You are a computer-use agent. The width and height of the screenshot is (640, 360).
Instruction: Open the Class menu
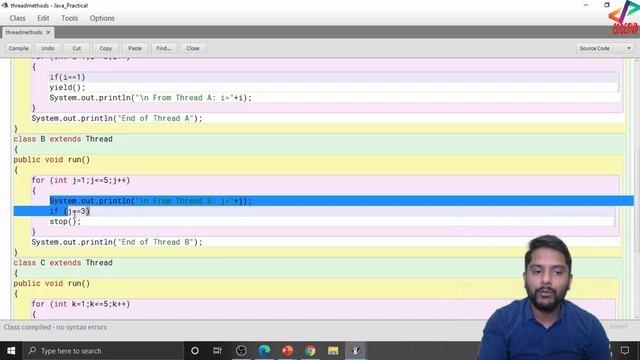click(18, 18)
